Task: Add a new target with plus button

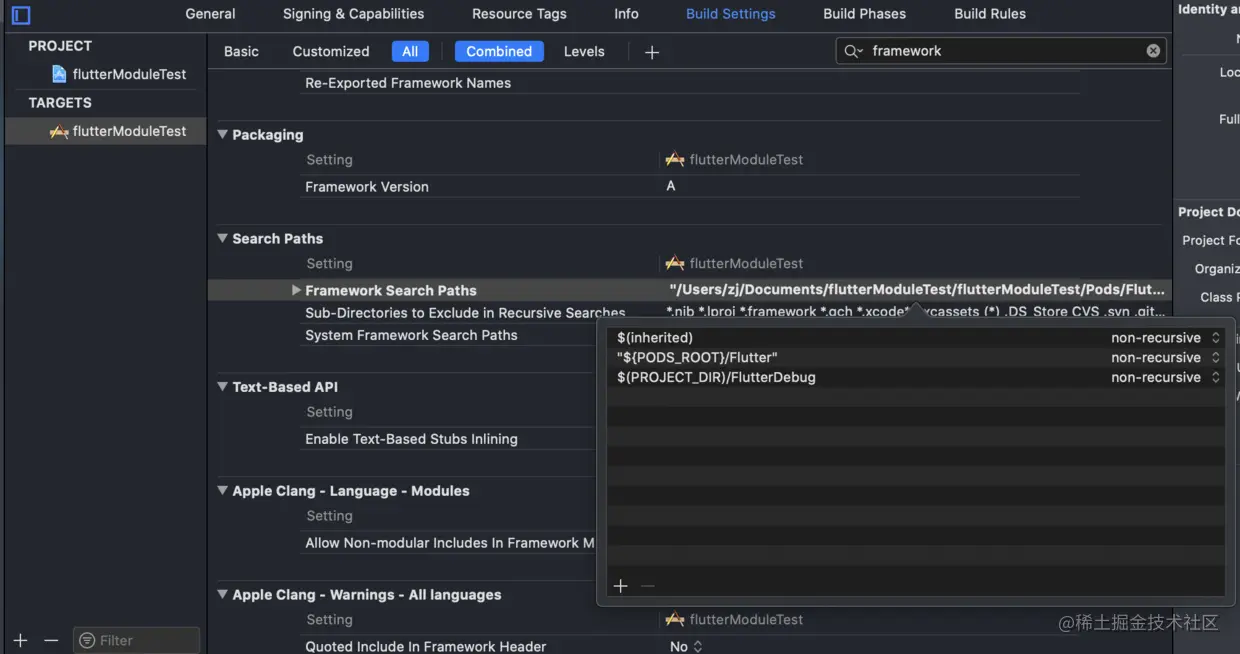Action: pyautogui.click(x=20, y=640)
